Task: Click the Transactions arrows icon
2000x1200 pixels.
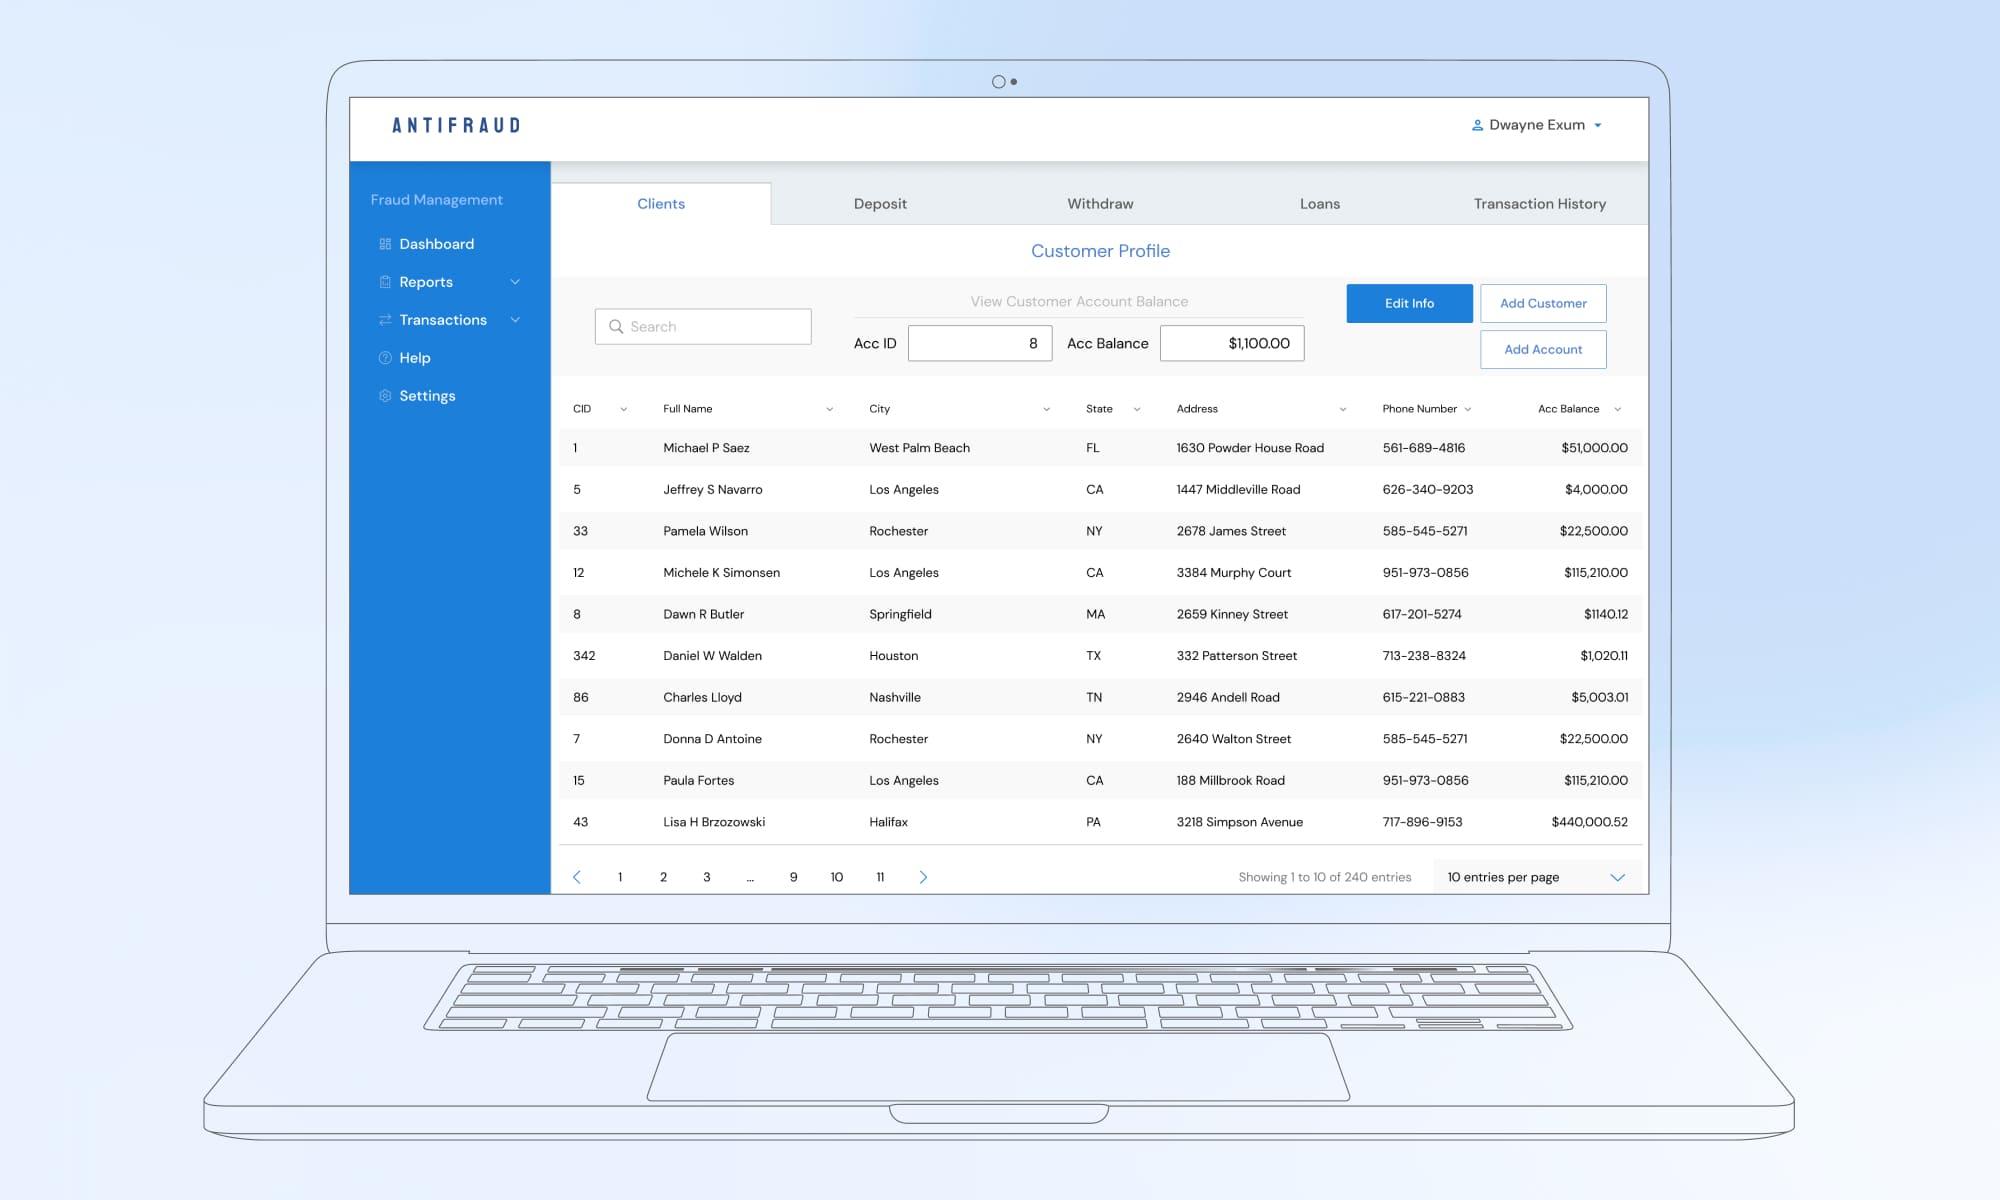Action: 385,320
